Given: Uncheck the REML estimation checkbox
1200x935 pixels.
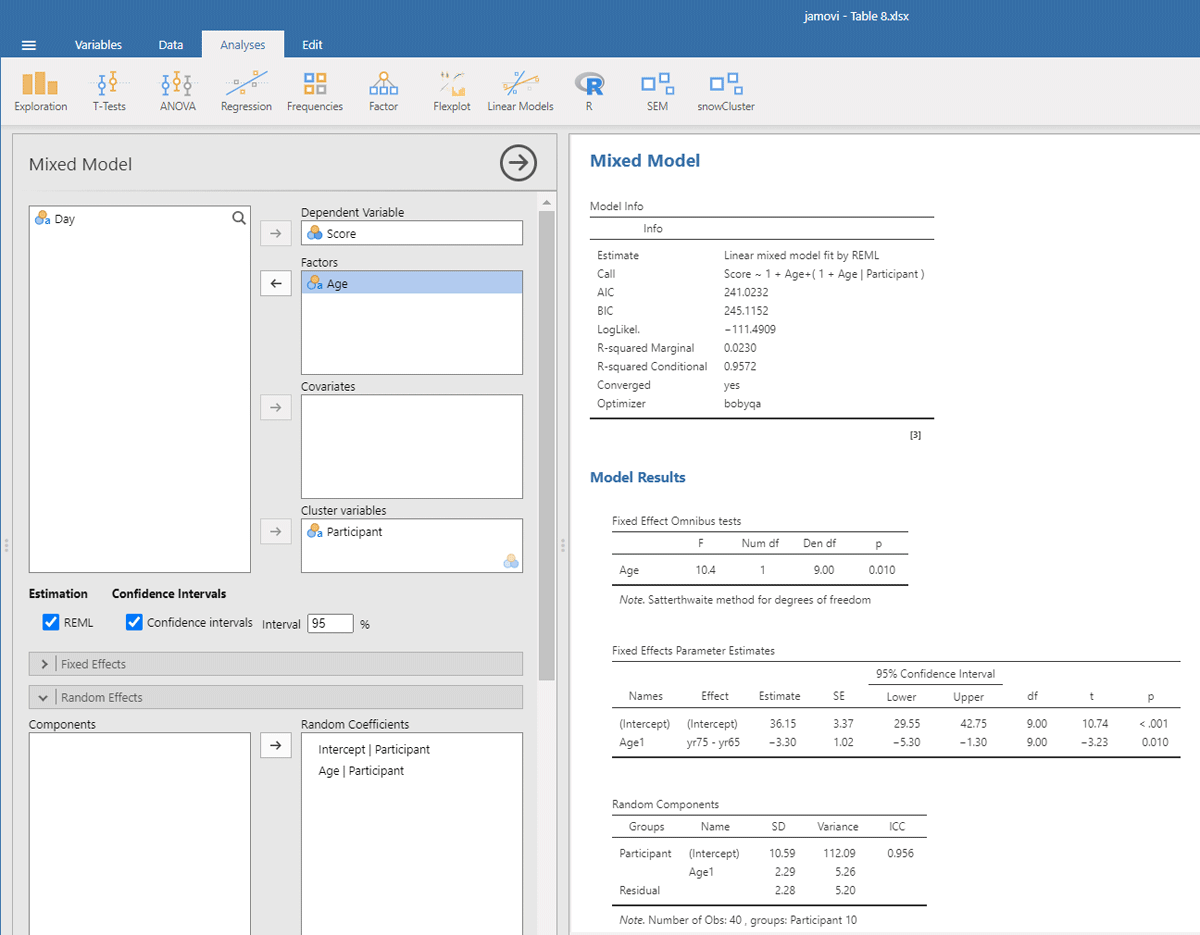Looking at the screenshot, I should [52, 623].
